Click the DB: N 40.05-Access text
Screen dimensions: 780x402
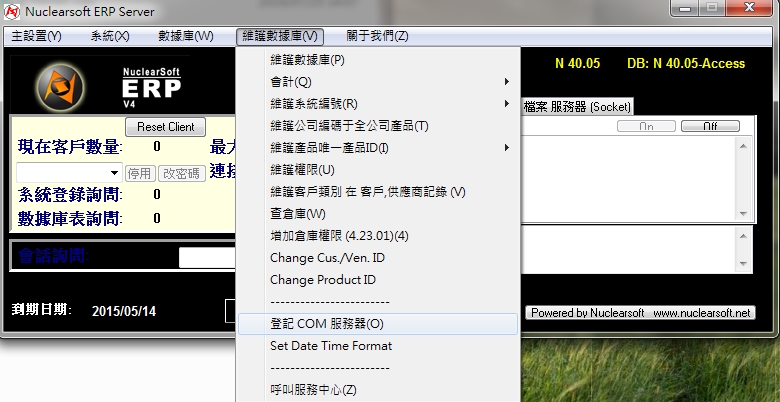click(x=686, y=64)
